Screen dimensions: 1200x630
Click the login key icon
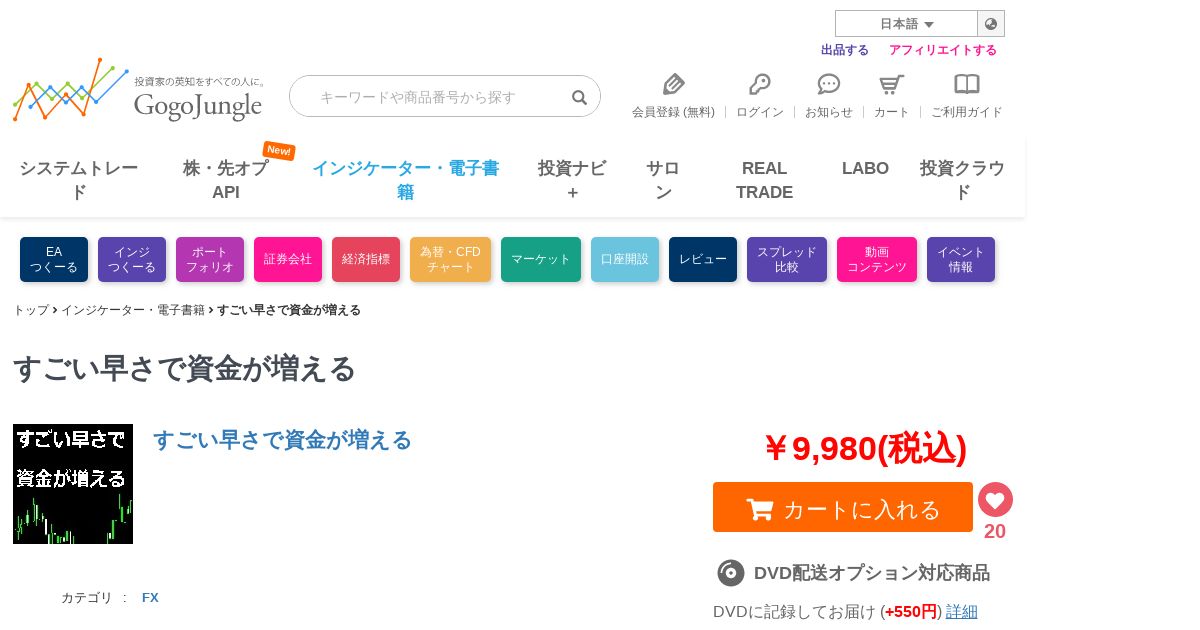click(x=760, y=84)
